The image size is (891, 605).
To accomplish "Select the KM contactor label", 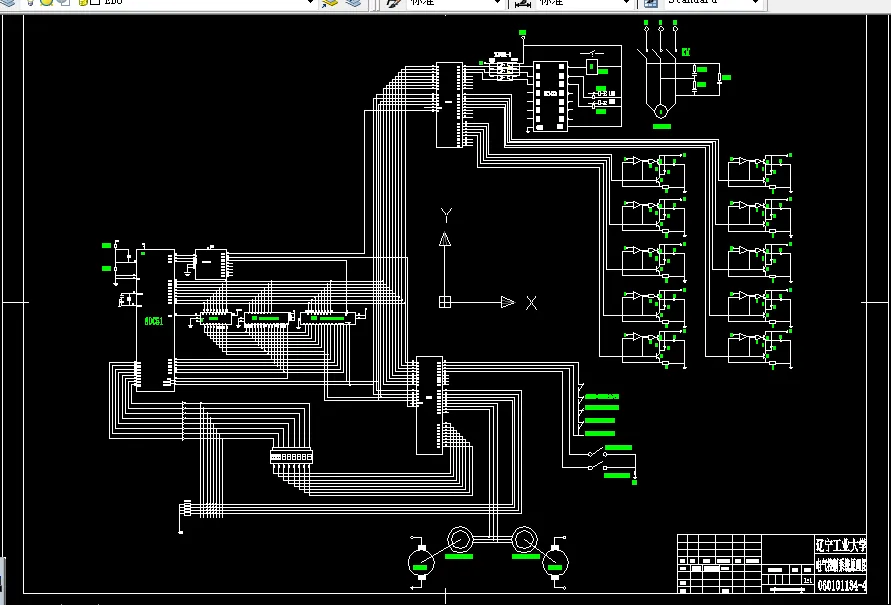I will (686, 52).
